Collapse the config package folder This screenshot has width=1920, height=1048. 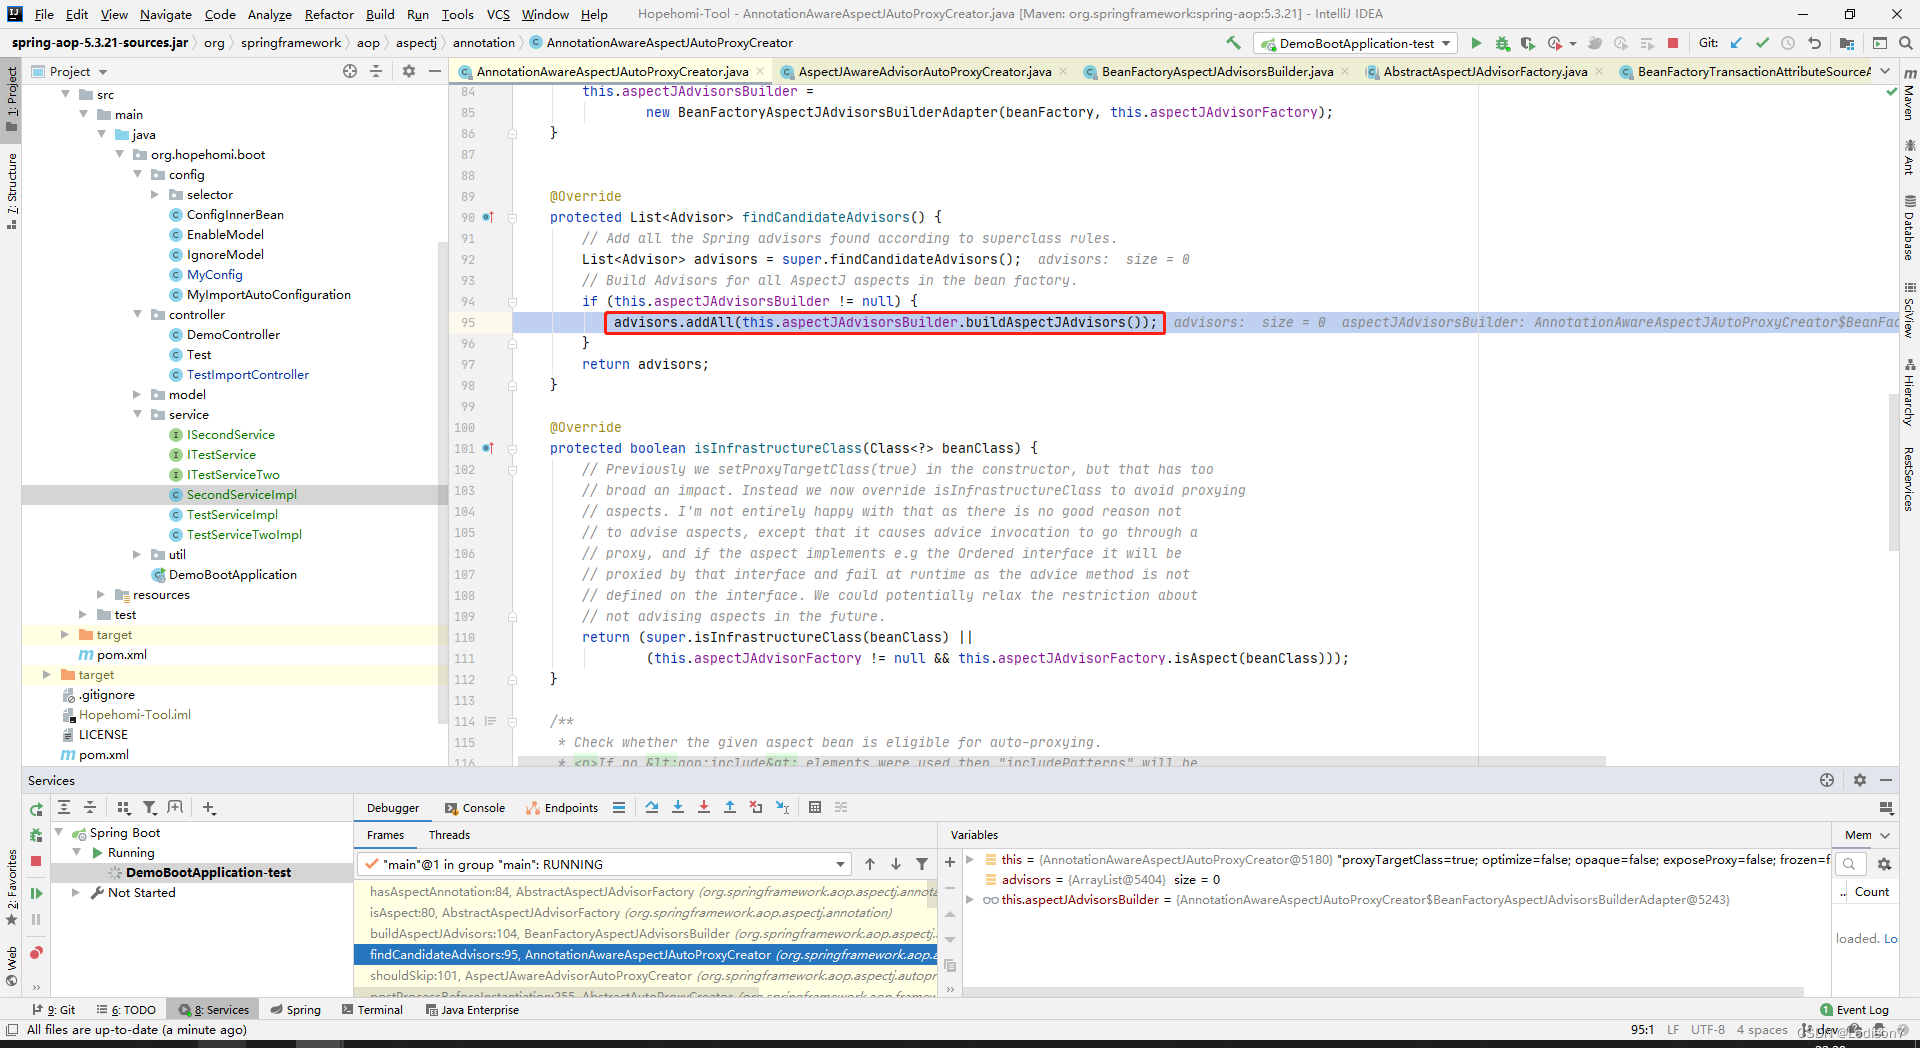pyautogui.click(x=138, y=174)
